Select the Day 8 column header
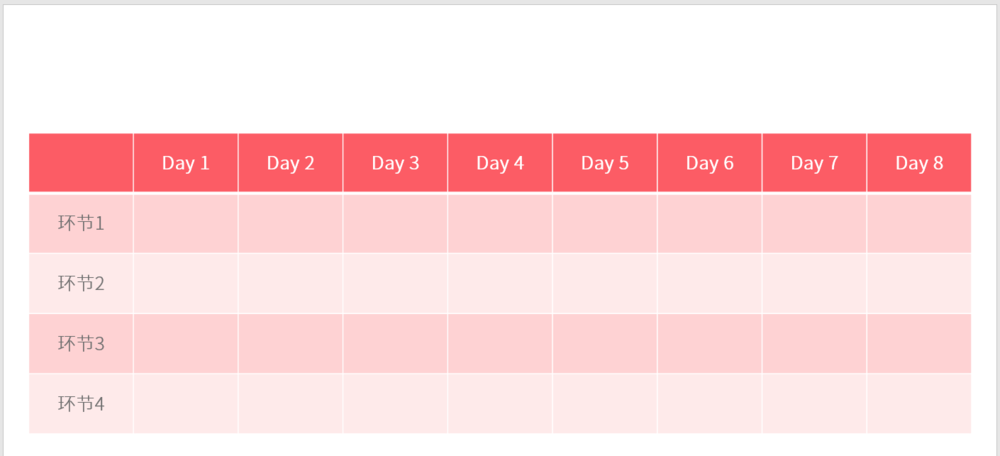 tap(919, 163)
